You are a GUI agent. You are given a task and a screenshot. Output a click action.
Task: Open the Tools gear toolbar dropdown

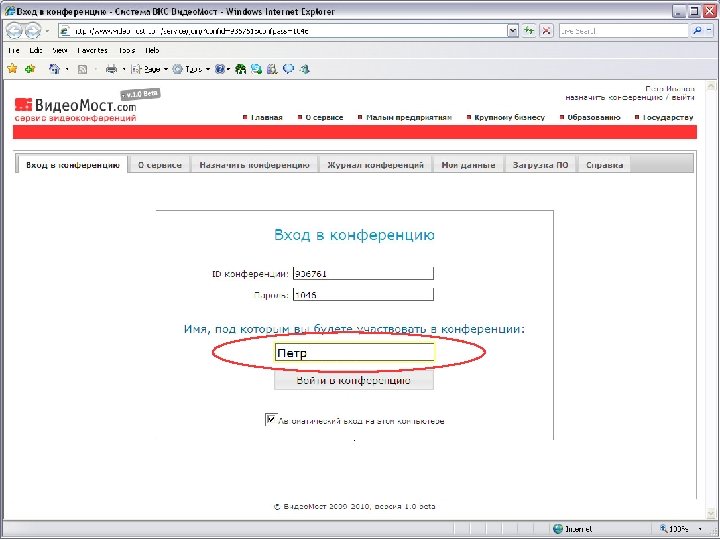tap(191, 69)
